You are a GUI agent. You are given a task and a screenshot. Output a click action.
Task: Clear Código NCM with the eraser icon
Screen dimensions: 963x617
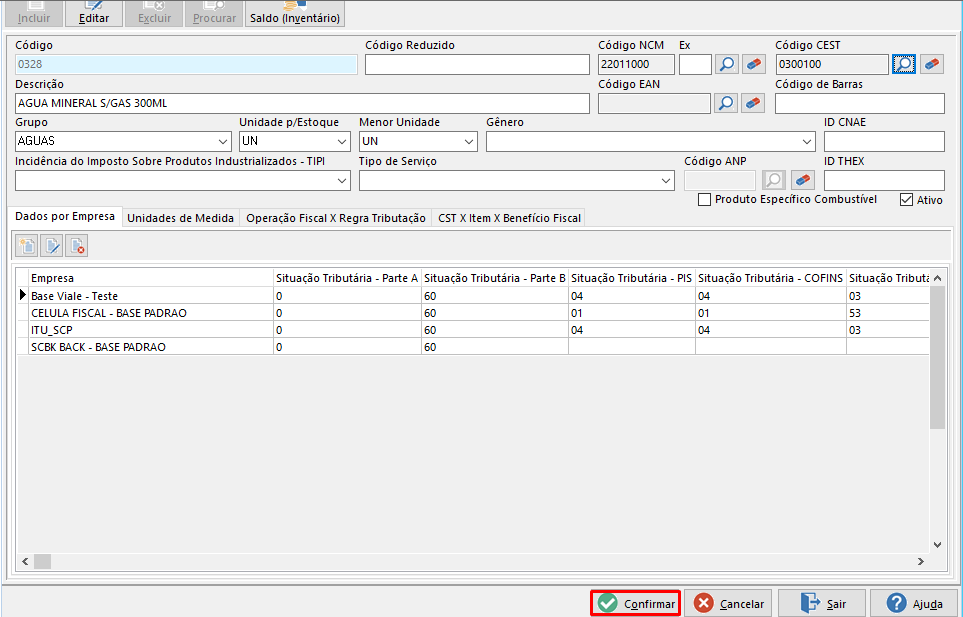point(754,64)
